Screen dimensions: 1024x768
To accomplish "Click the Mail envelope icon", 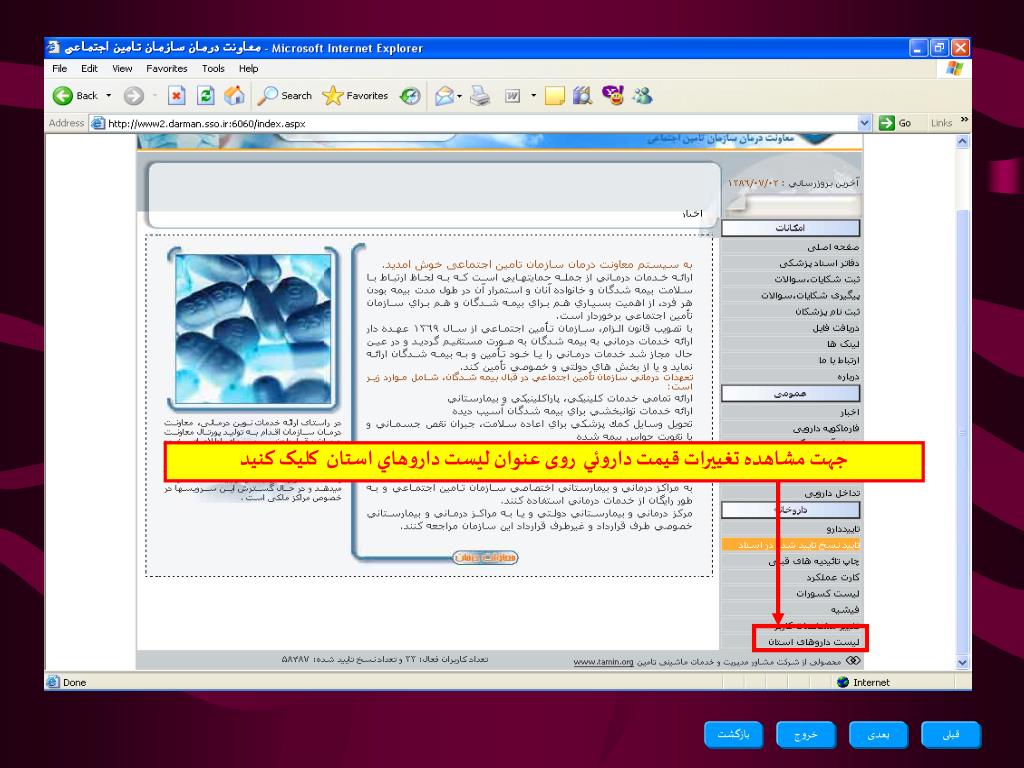I will (x=444, y=96).
